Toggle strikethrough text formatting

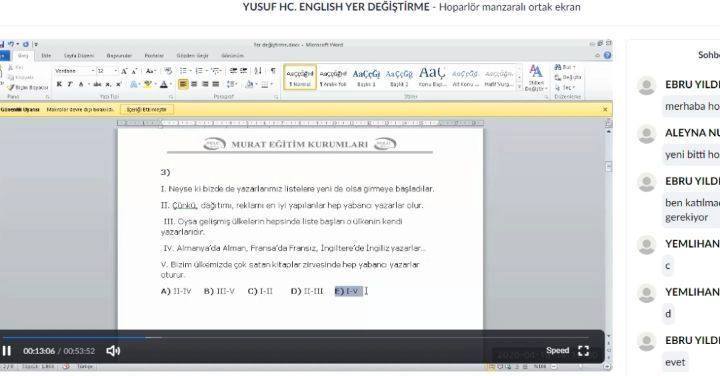point(97,84)
